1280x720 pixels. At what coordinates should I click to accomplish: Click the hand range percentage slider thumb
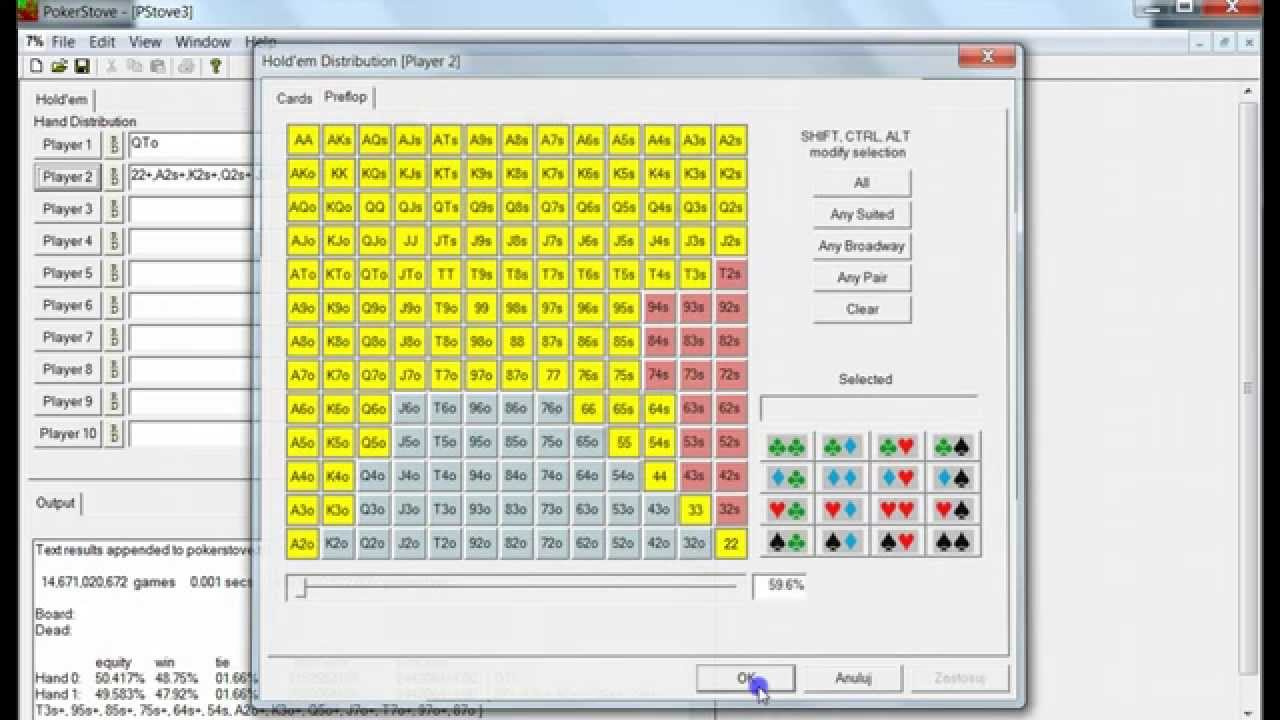(x=300, y=587)
